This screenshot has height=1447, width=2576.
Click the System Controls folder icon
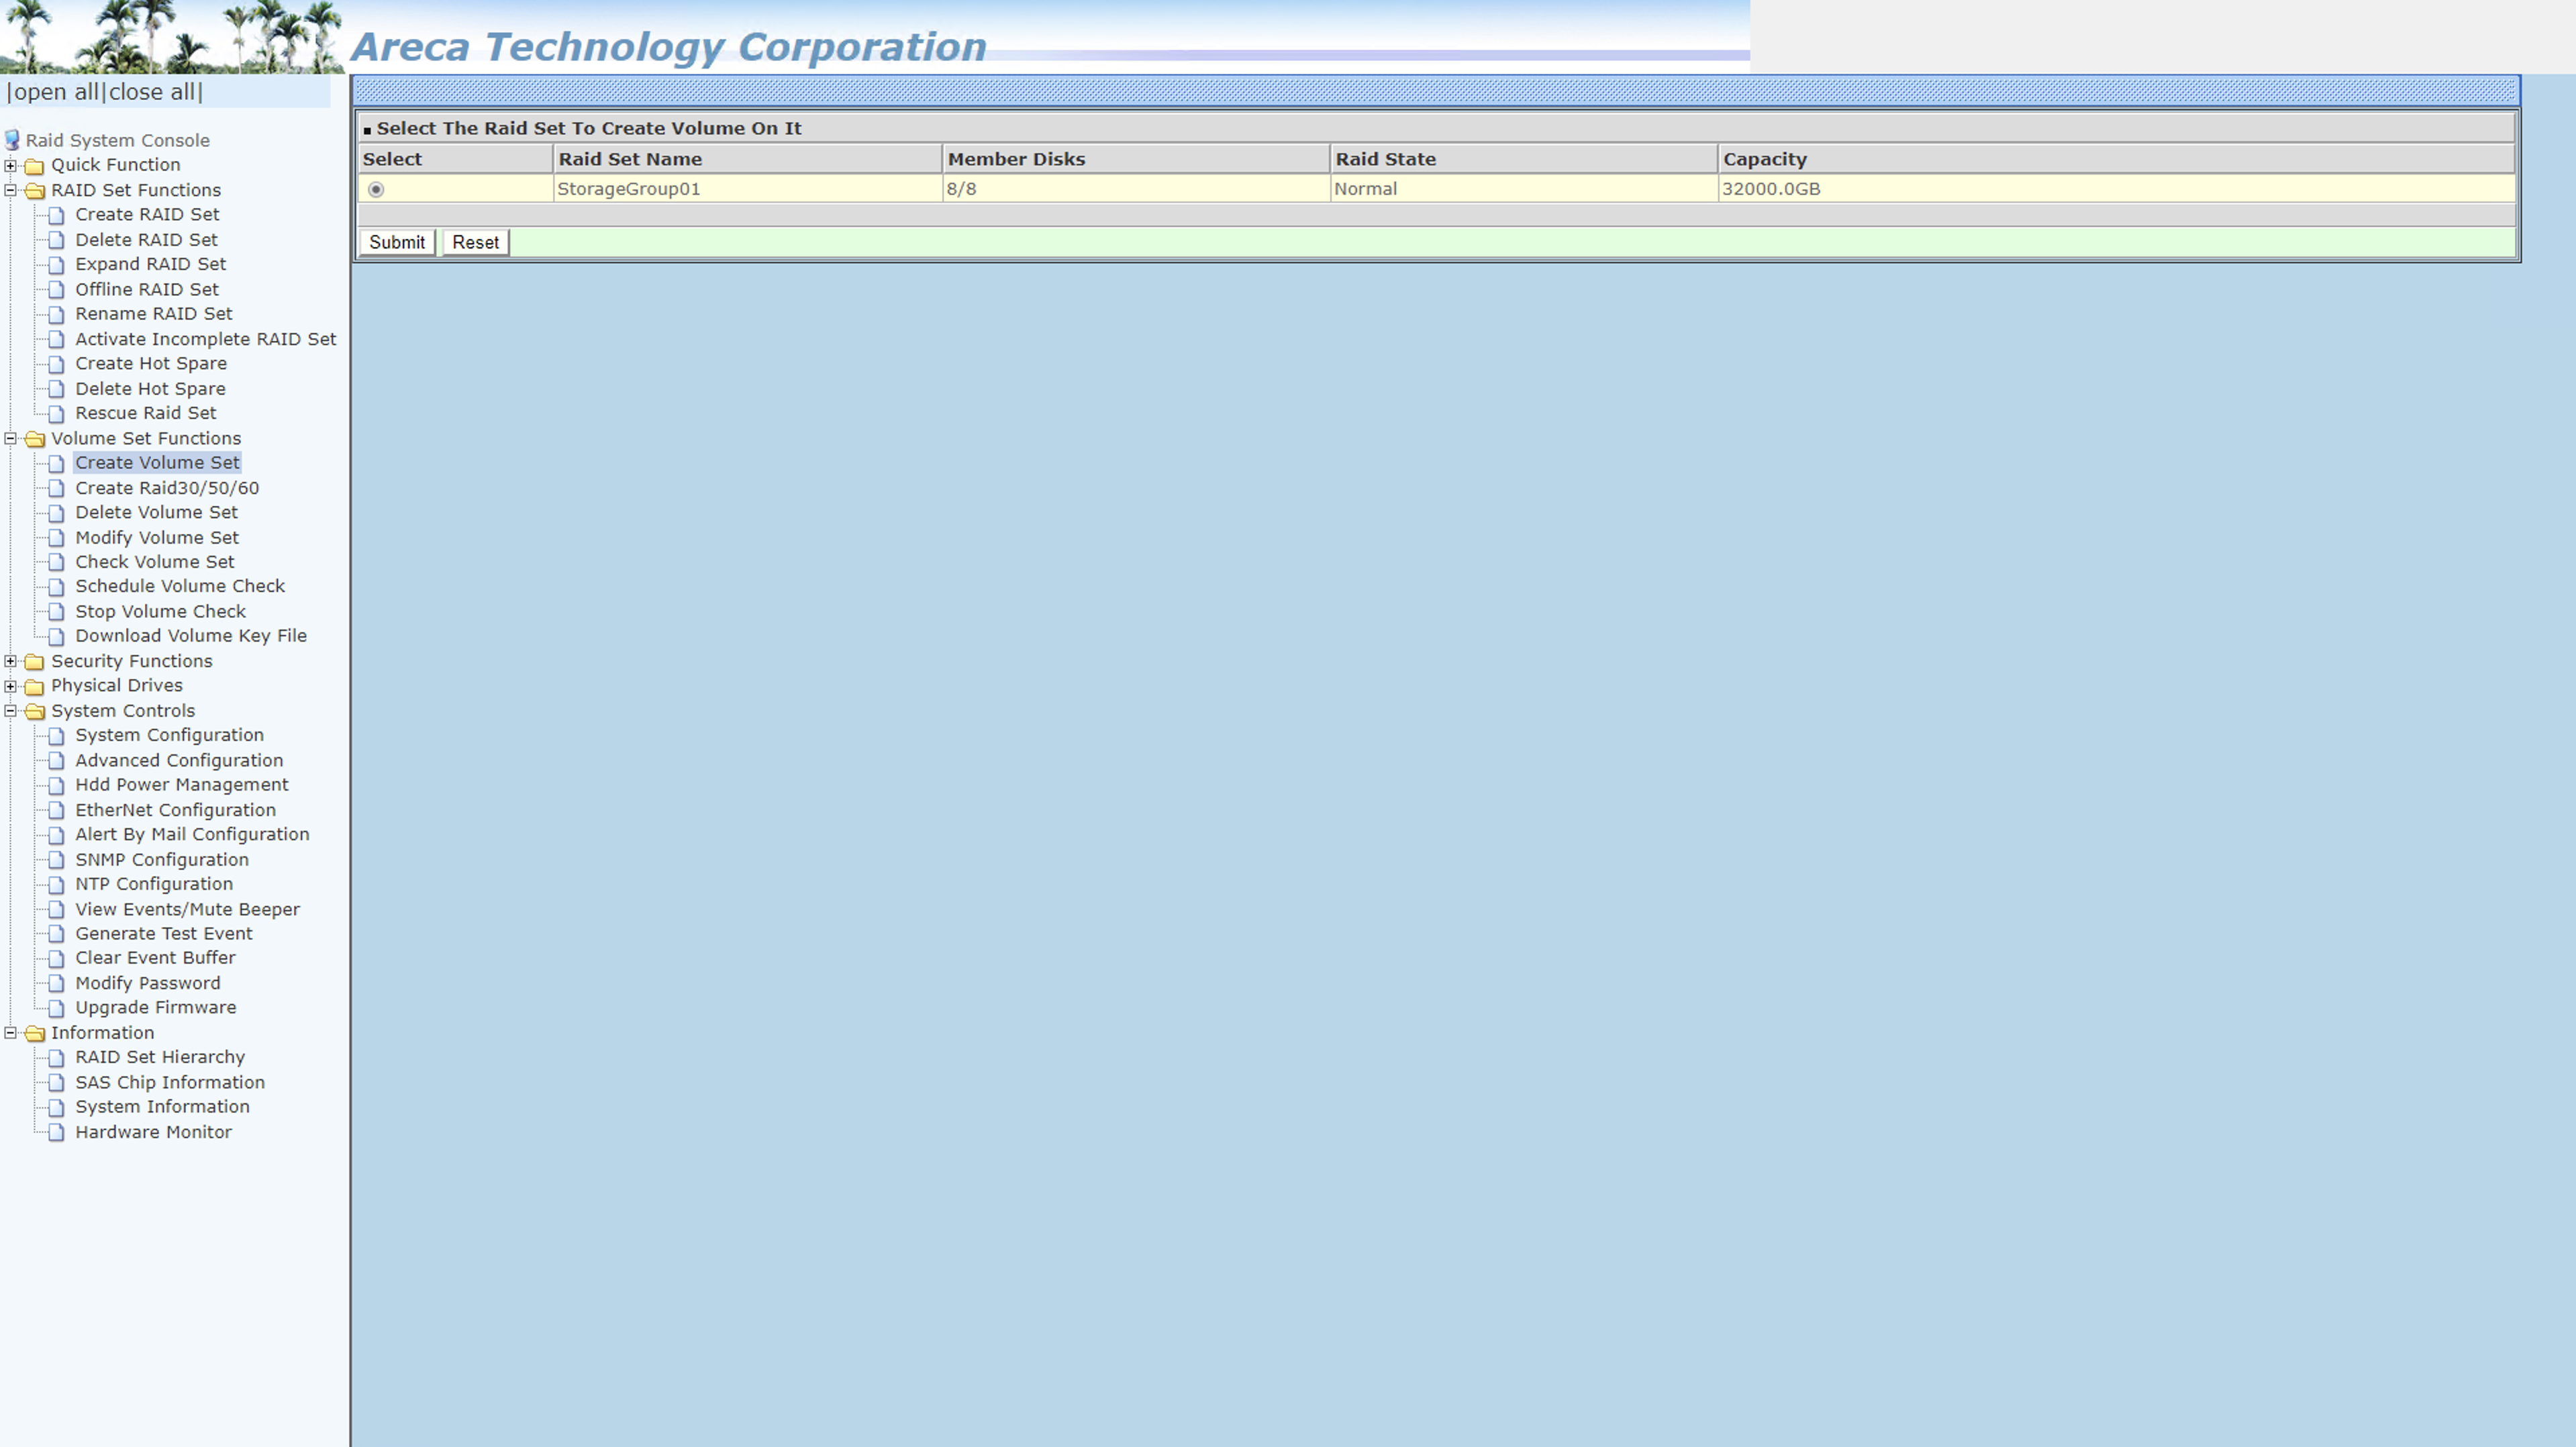coord(34,712)
